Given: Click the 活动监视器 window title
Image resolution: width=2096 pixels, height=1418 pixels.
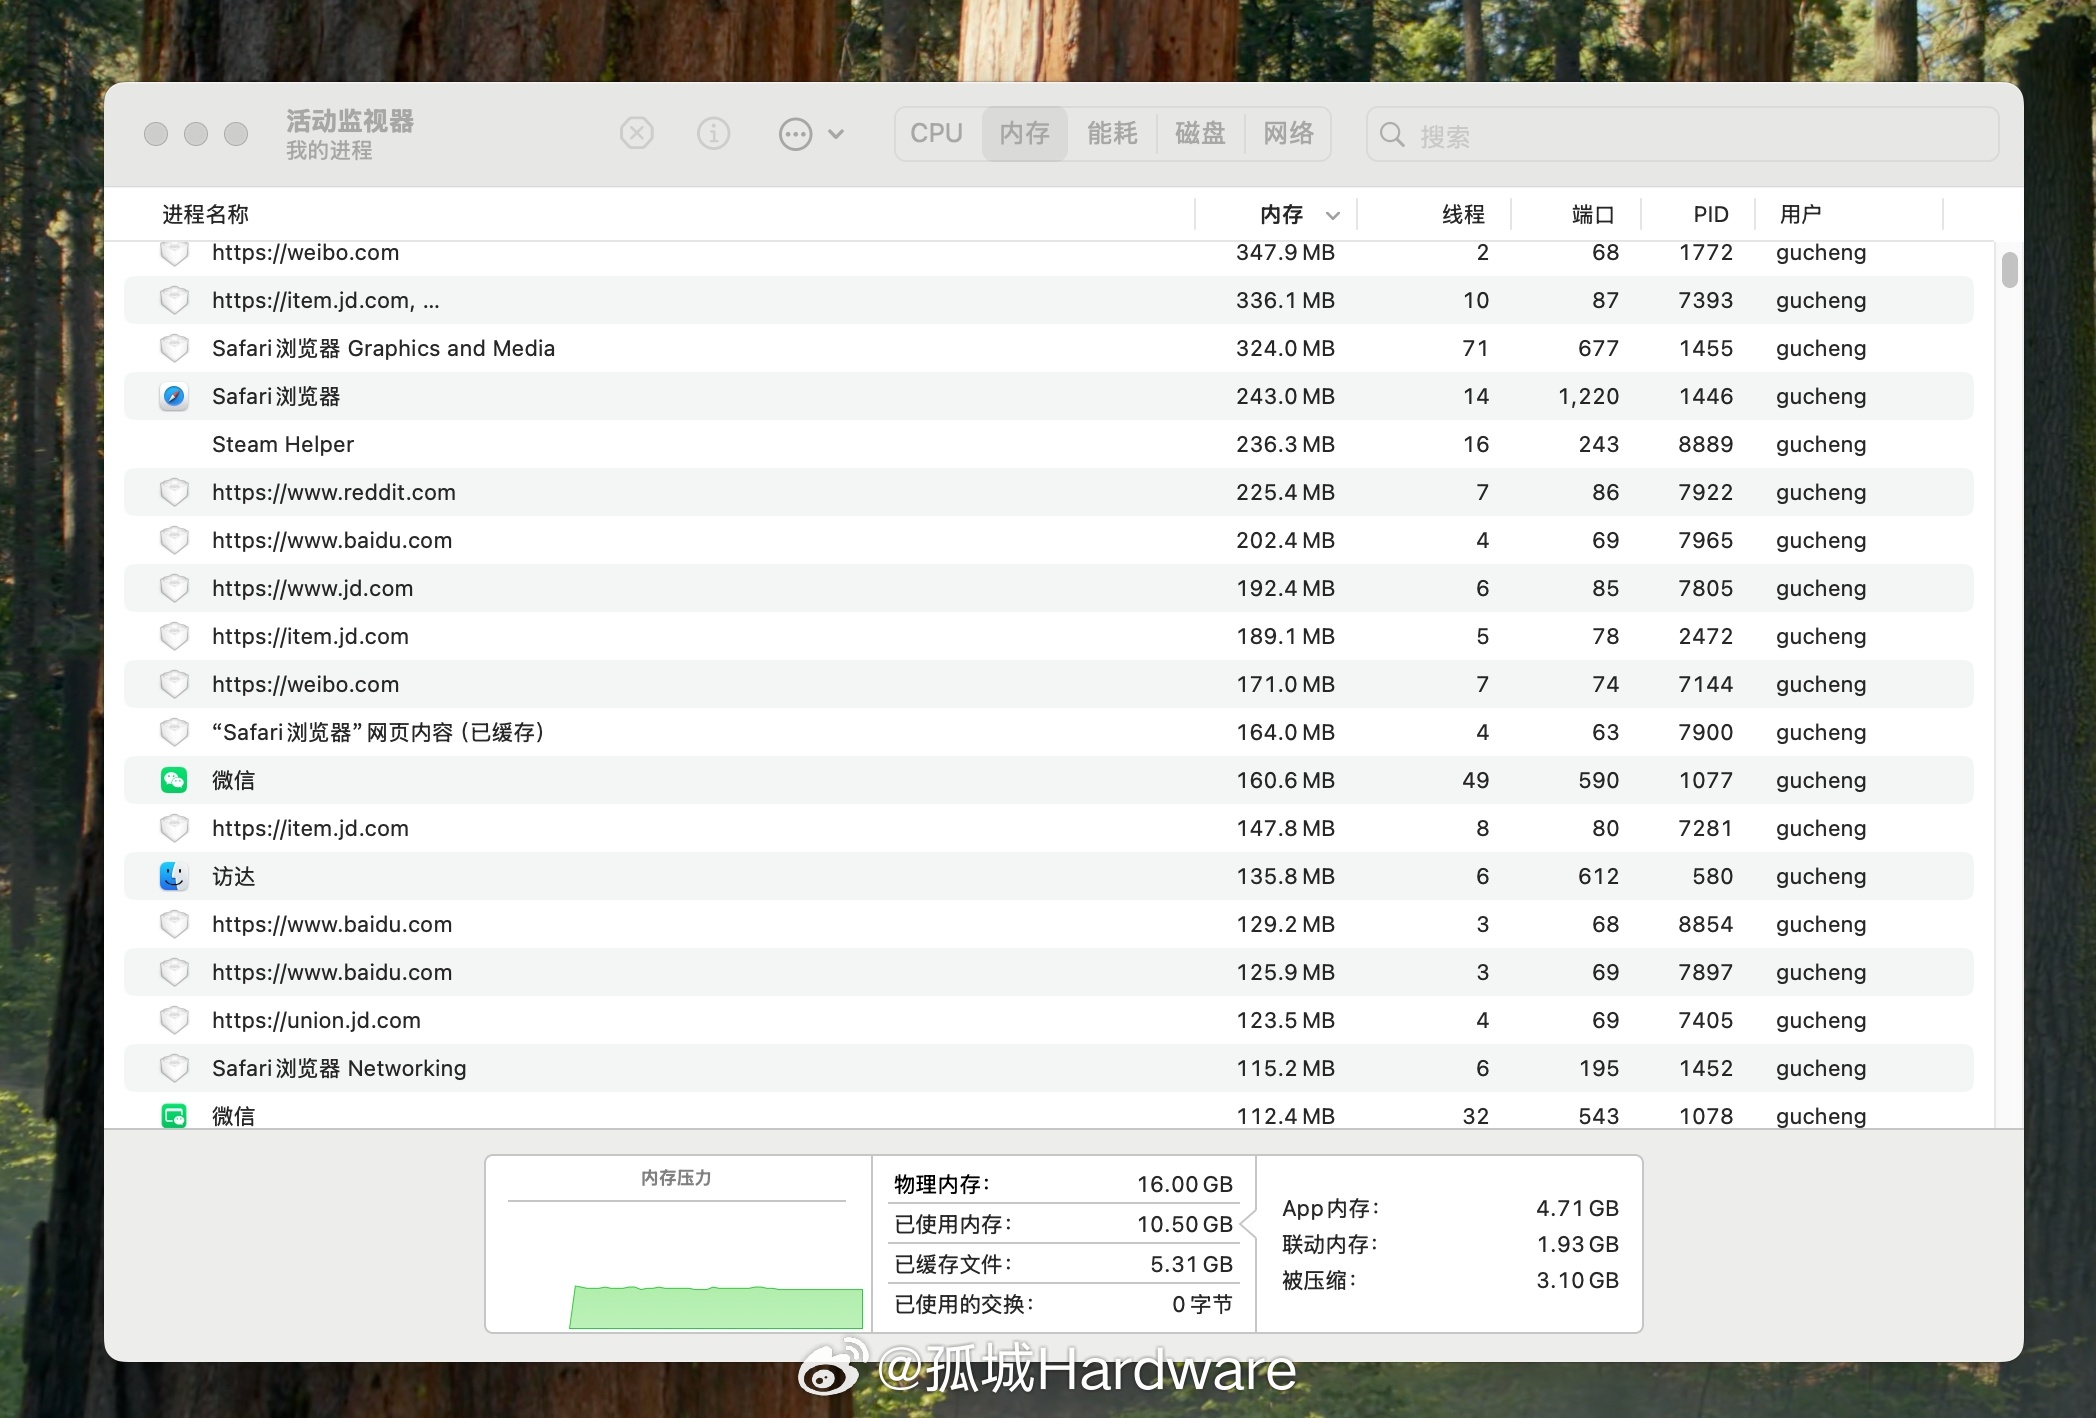Looking at the screenshot, I should 350,121.
